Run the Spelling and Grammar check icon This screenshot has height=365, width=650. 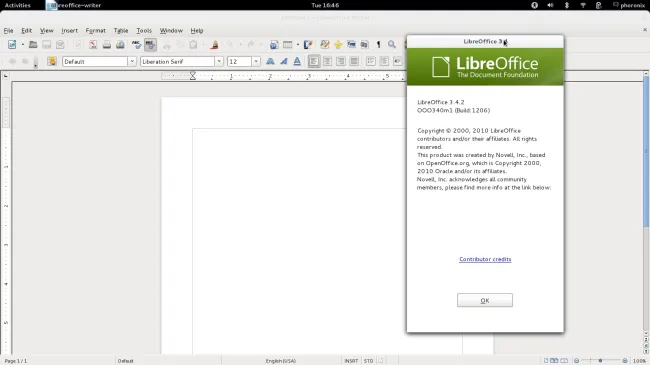point(136,44)
